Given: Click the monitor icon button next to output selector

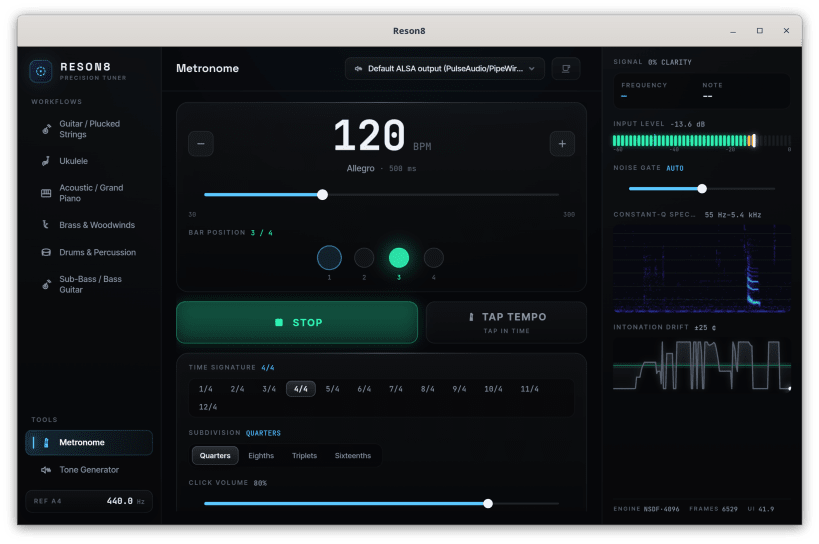Looking at the screenshot, I should (x=566, y=69).
